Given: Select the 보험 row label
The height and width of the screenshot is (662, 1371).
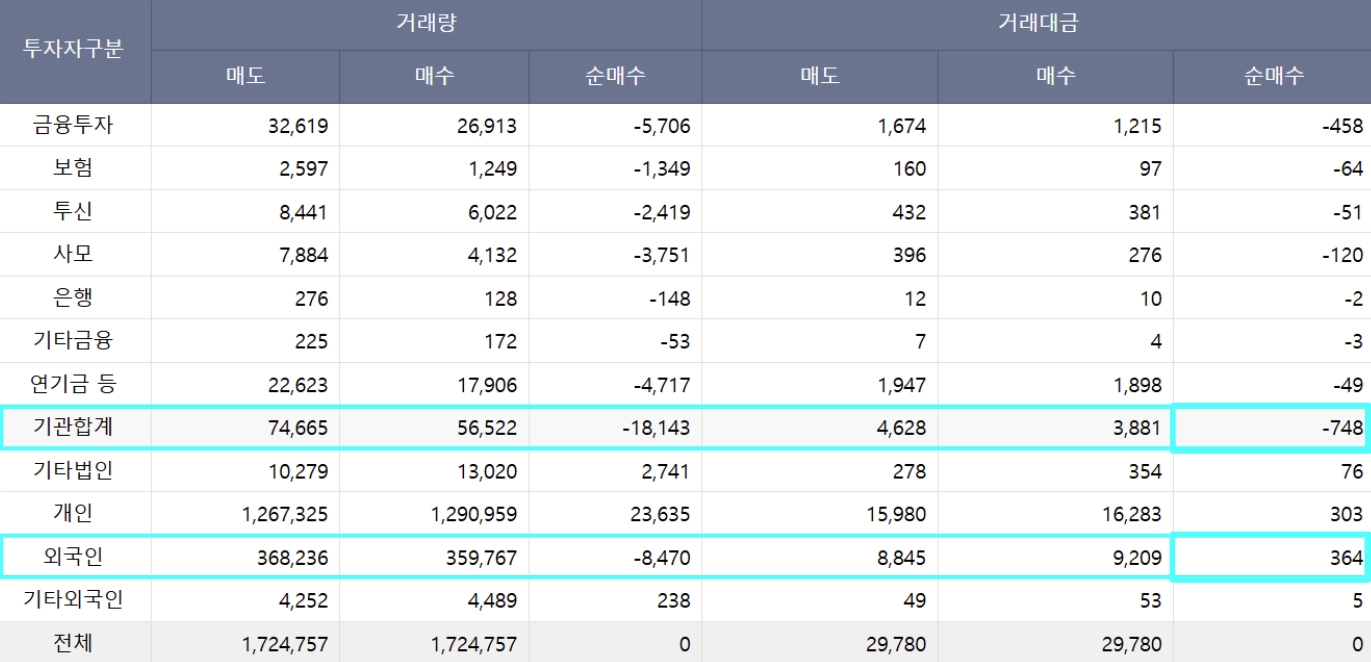Looking at the screenshot, I should coord(75,168).
